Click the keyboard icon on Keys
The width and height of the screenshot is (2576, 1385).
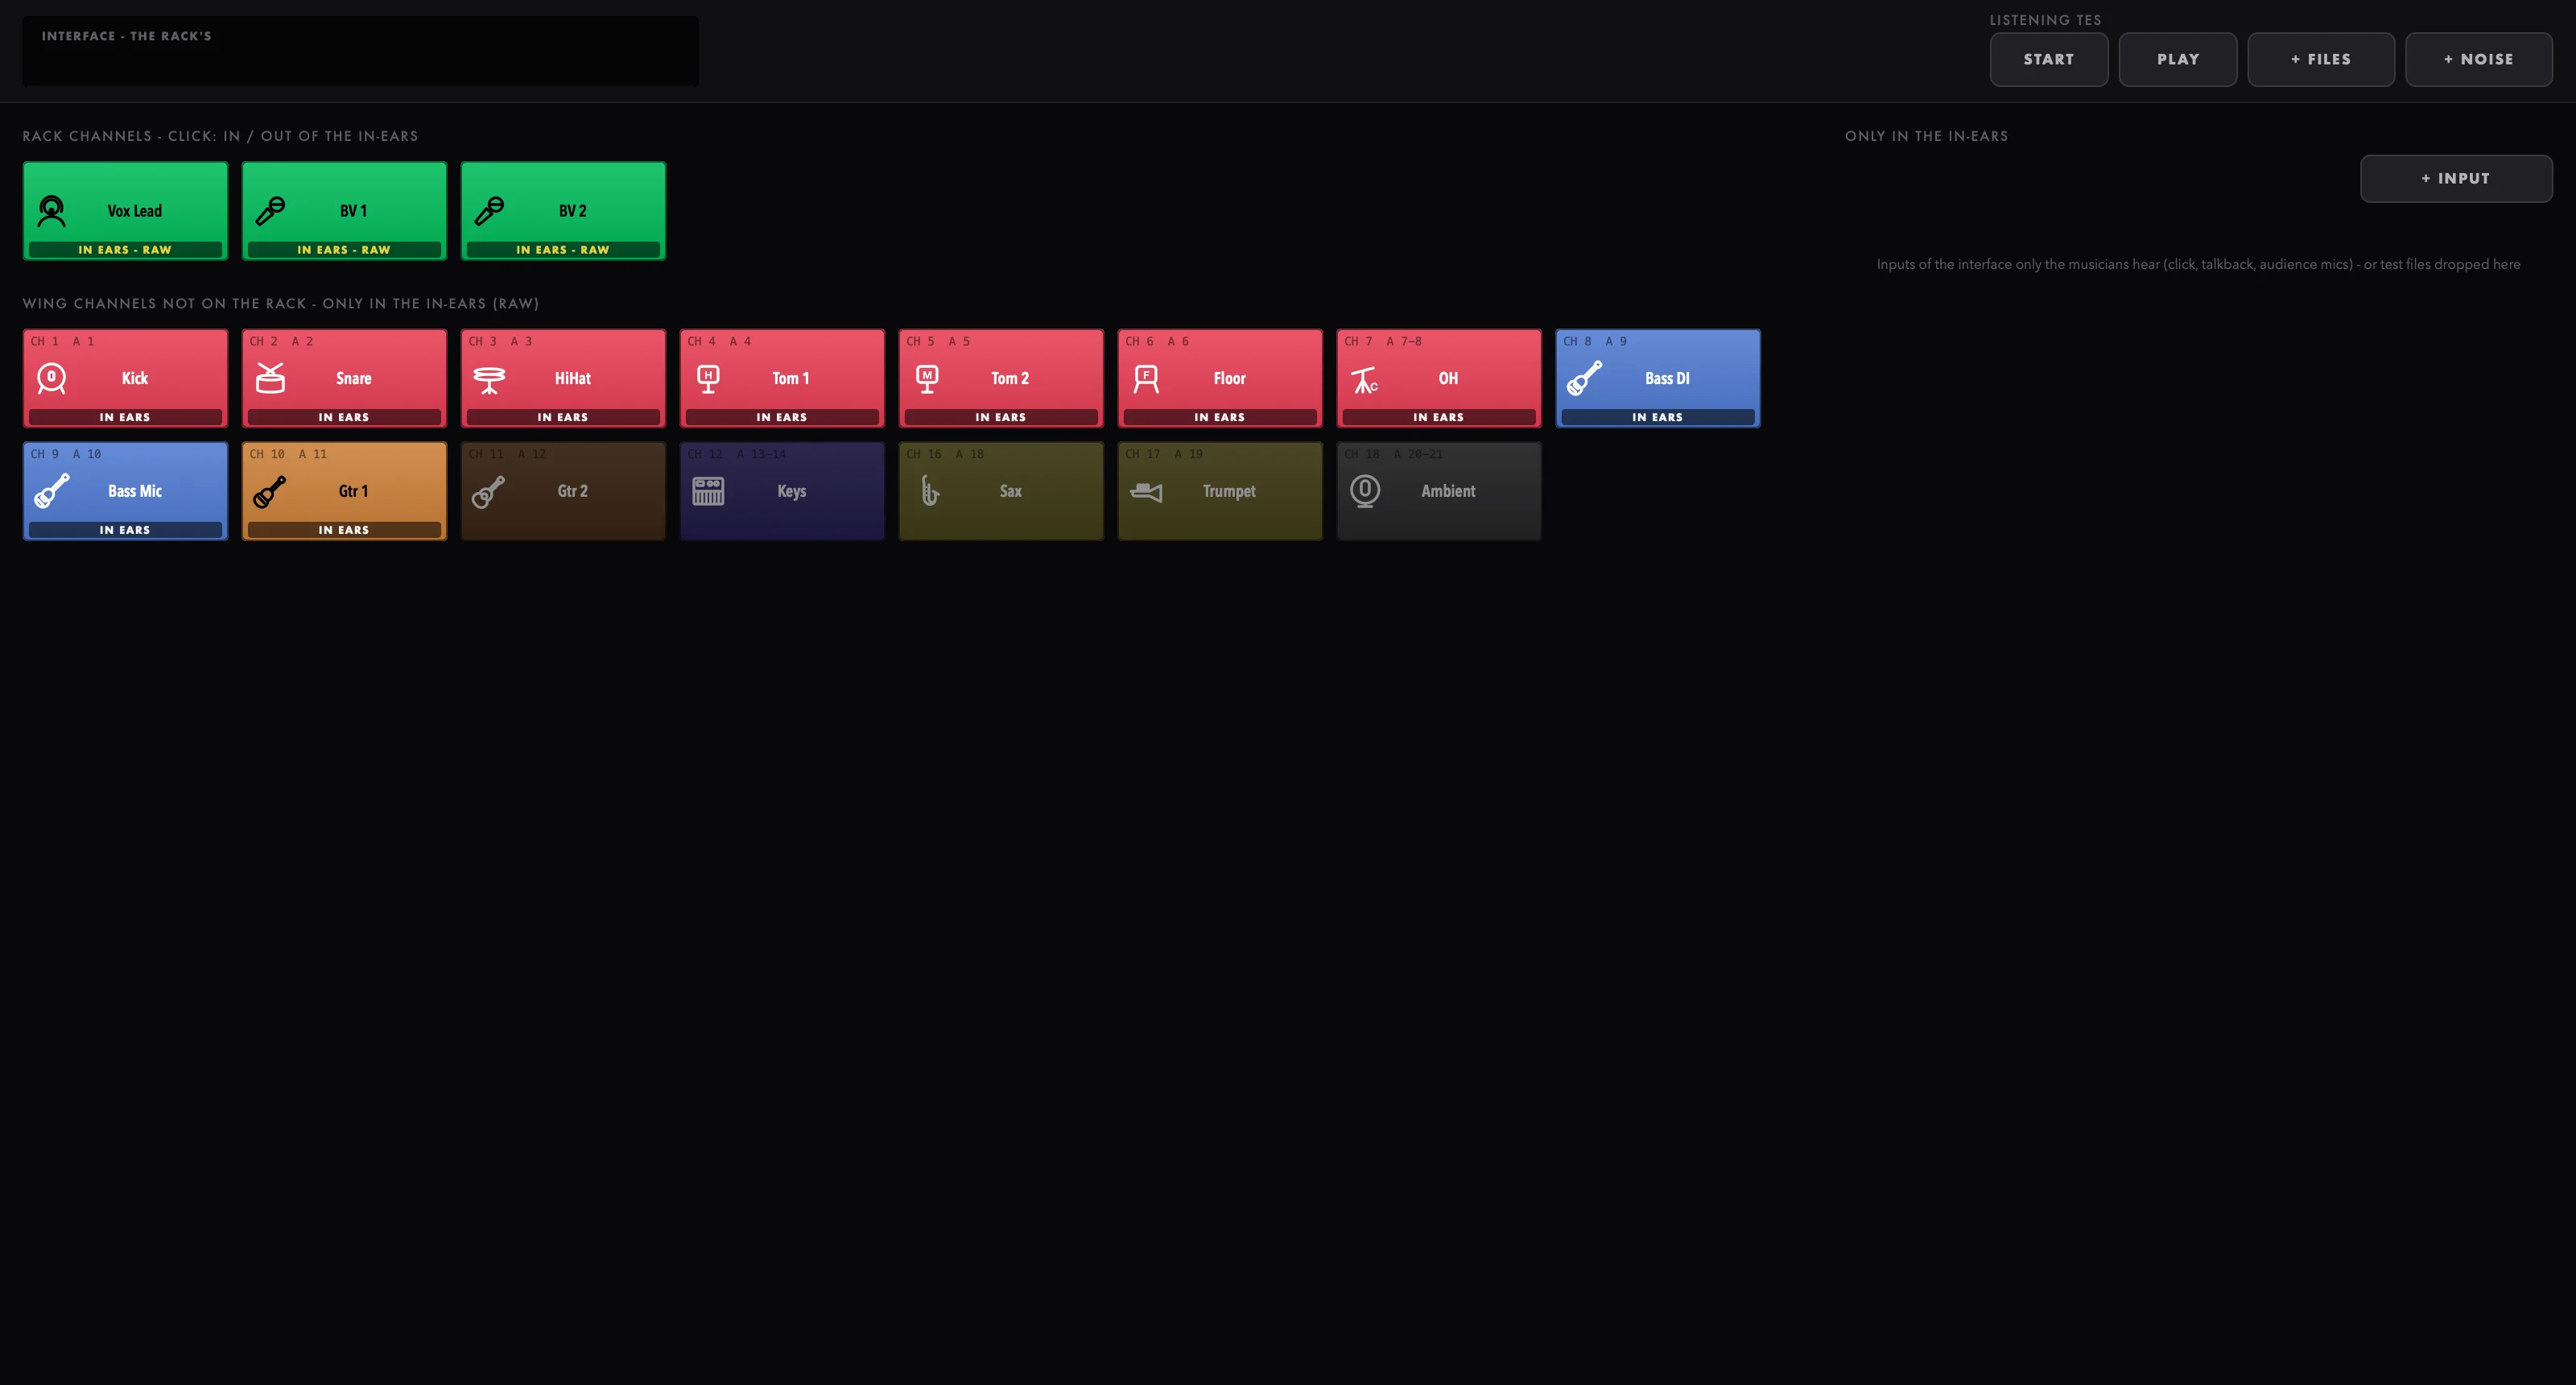coord(708,491)
